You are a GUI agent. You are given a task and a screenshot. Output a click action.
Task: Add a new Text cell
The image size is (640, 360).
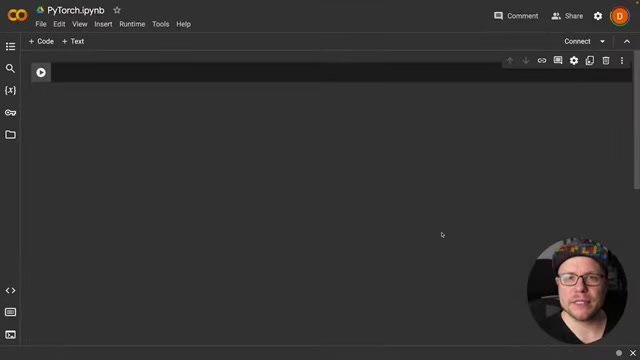(73, 41)
